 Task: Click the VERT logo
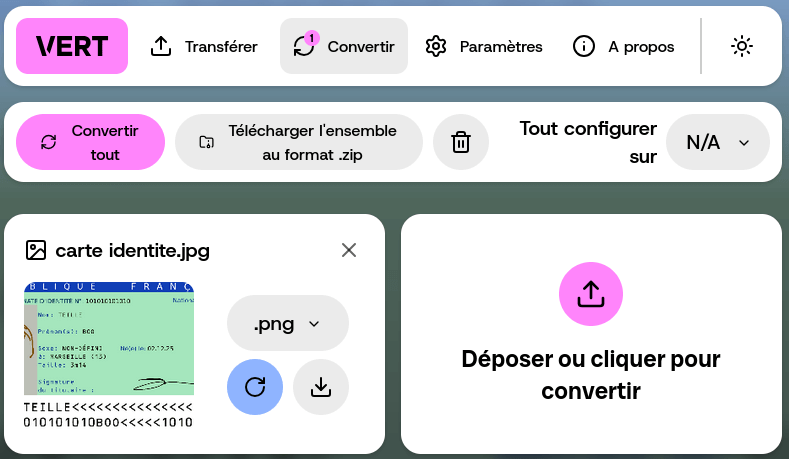tap(72, 46)
